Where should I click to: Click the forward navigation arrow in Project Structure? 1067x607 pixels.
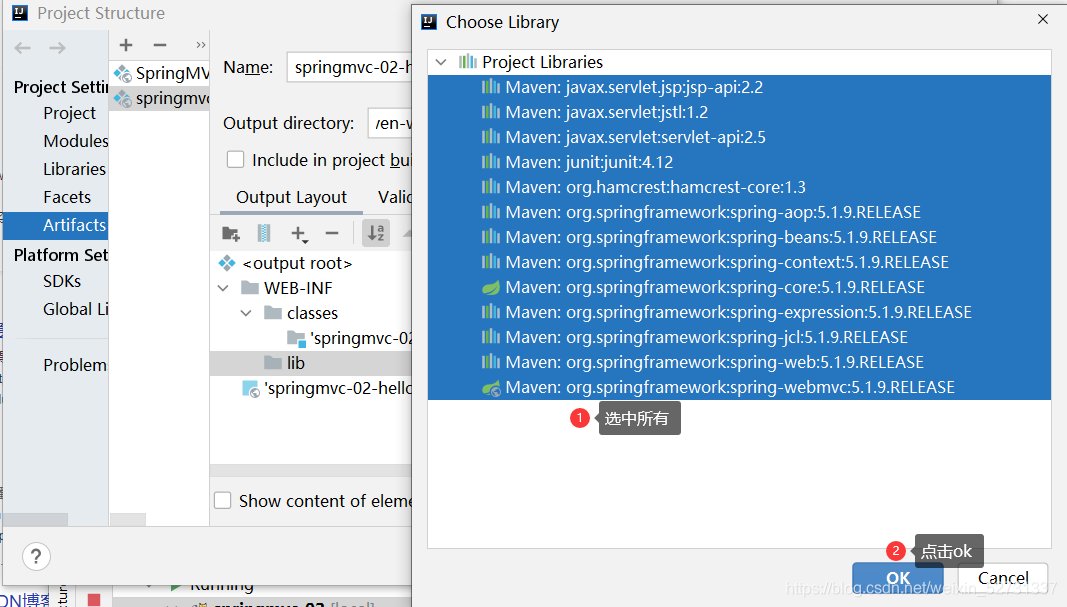58,48
